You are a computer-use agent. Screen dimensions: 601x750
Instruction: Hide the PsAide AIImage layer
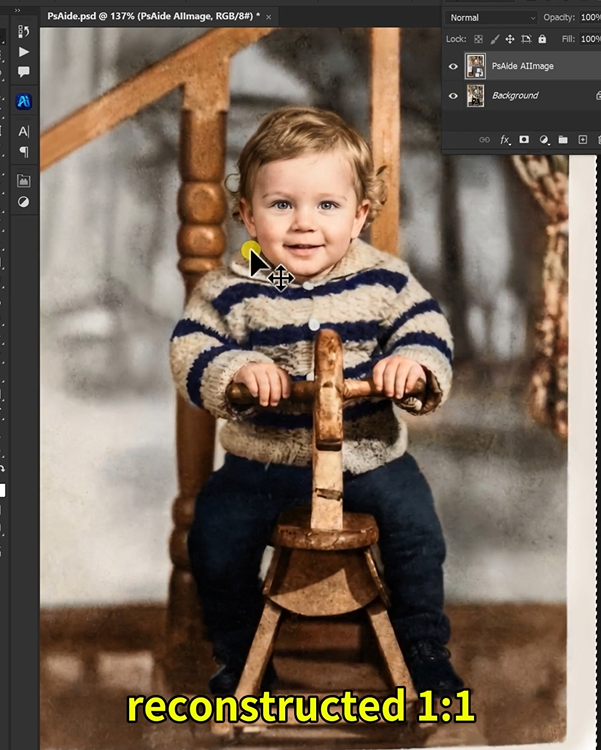coord(453,66)
